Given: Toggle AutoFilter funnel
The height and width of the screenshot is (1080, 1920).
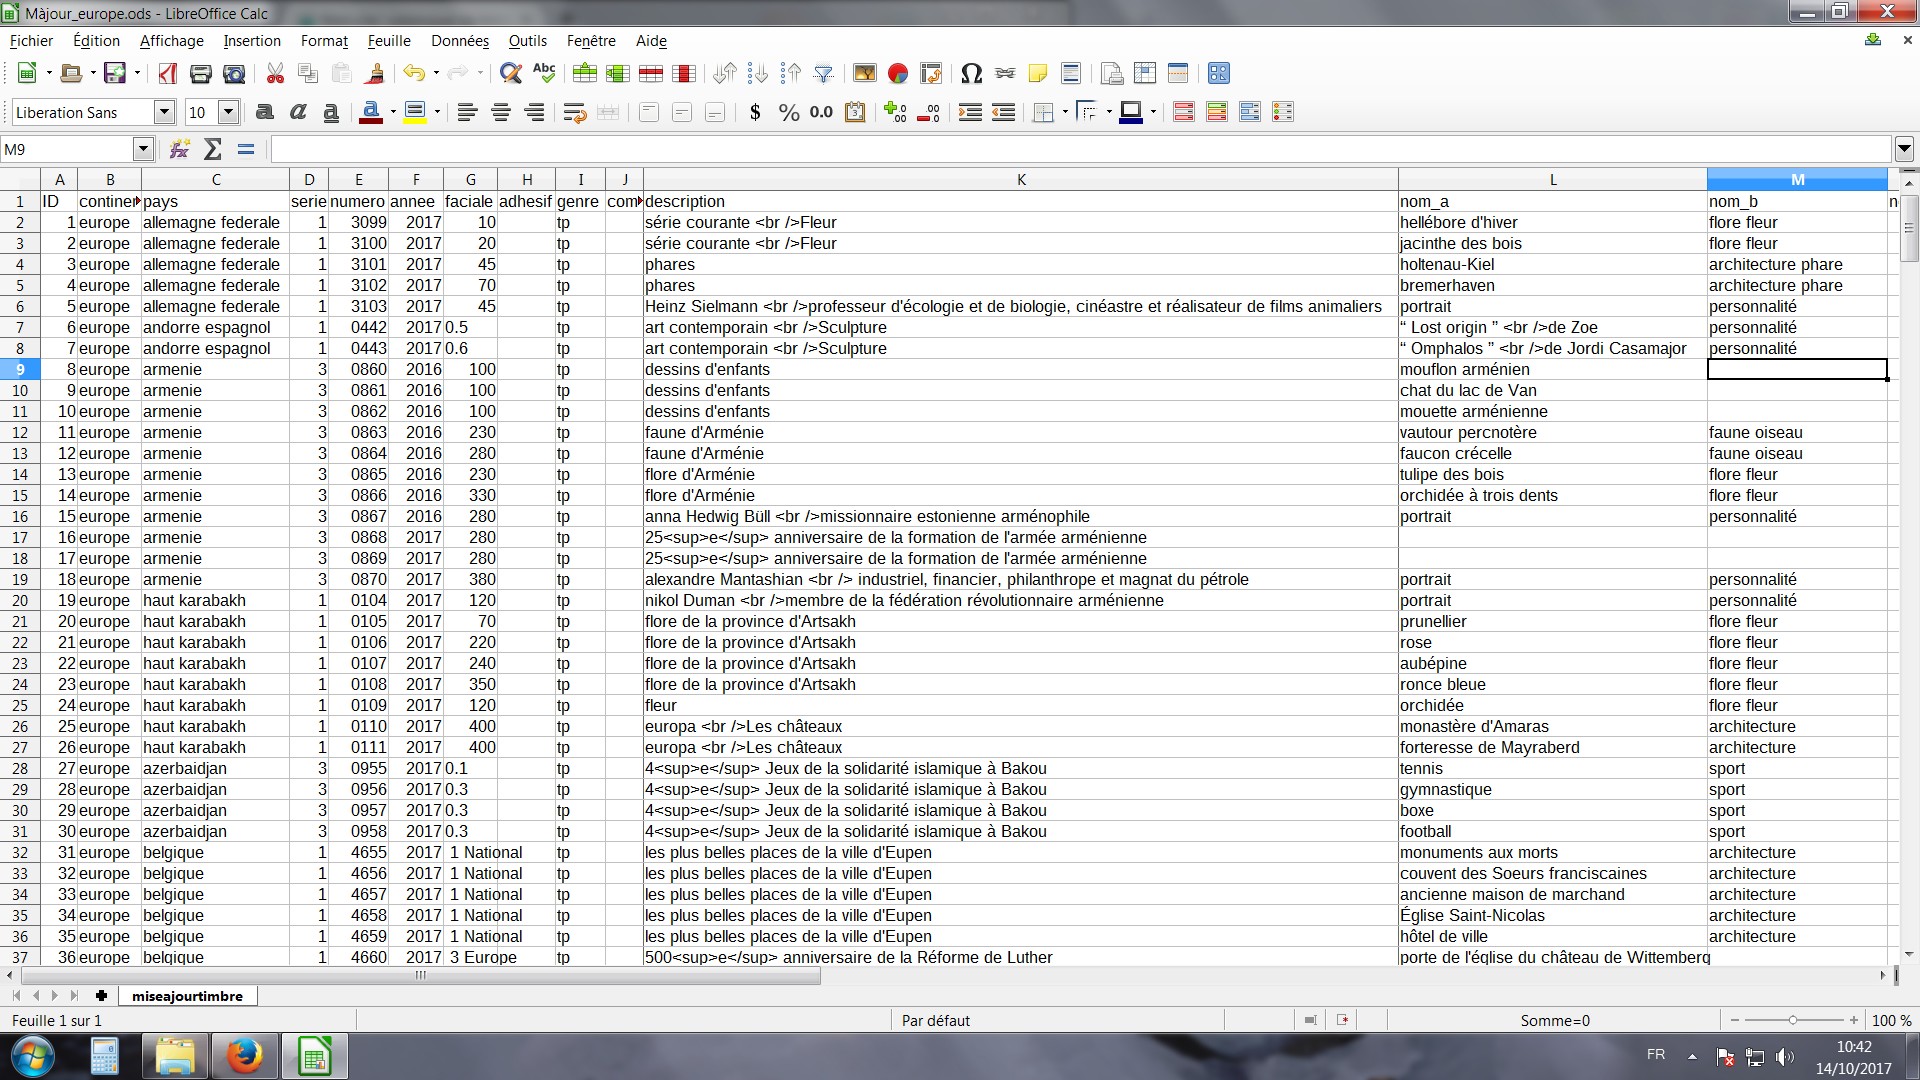Looking at the screenshot, I should [824, 73].
